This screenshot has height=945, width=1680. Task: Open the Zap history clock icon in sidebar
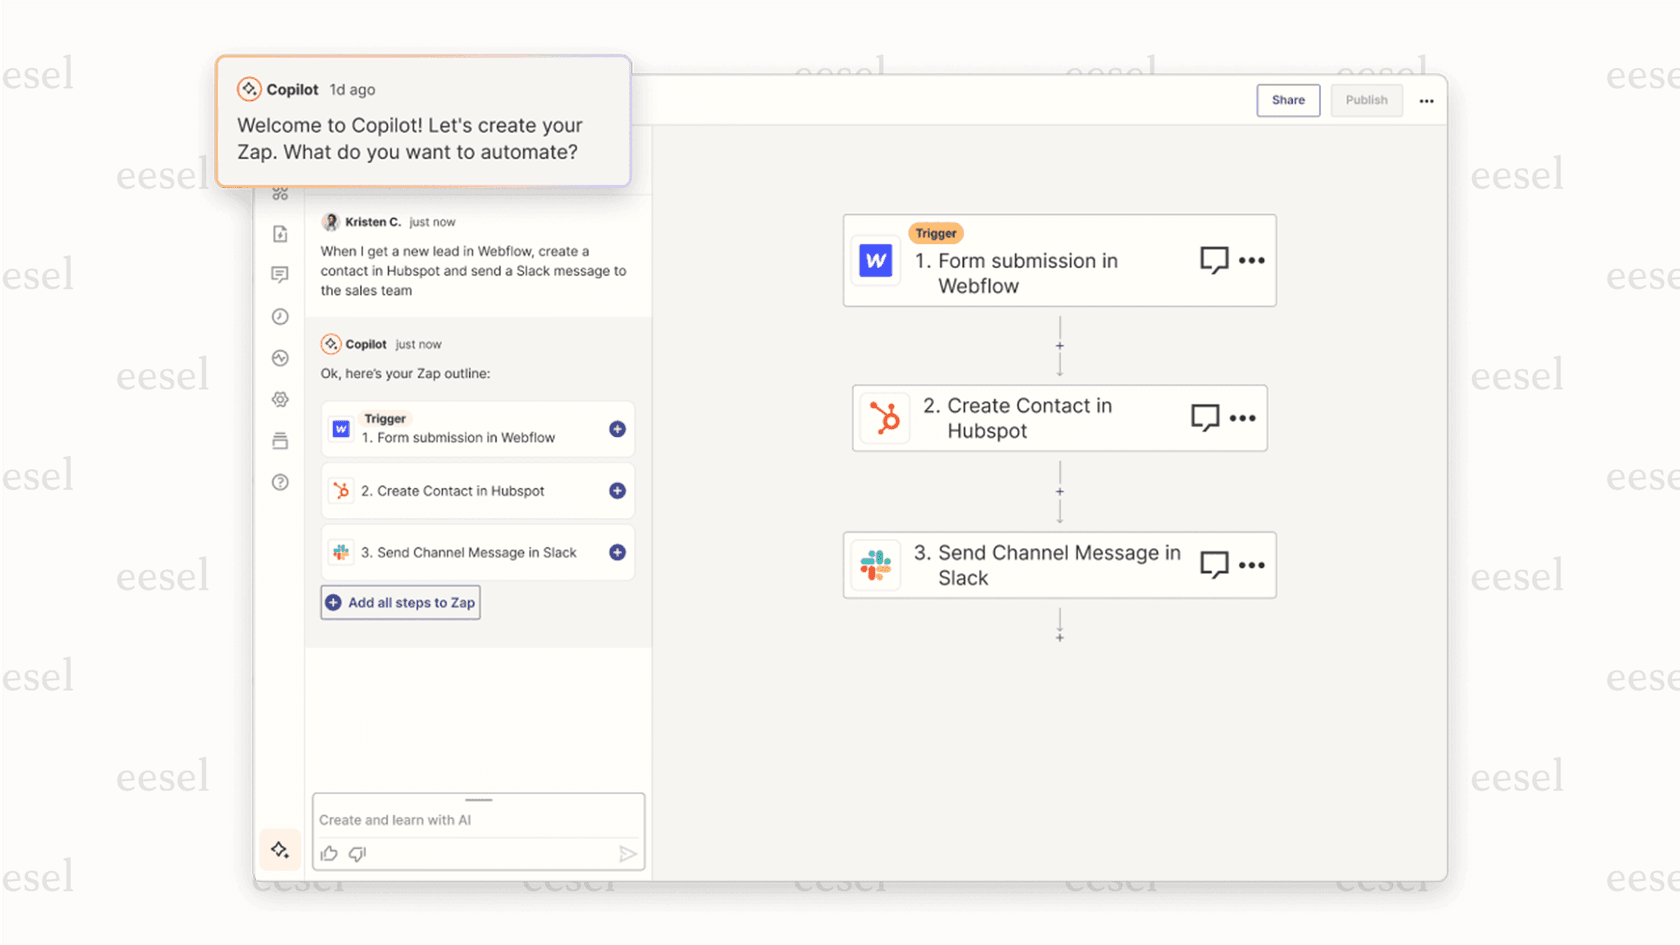click(x=280, y=316)
